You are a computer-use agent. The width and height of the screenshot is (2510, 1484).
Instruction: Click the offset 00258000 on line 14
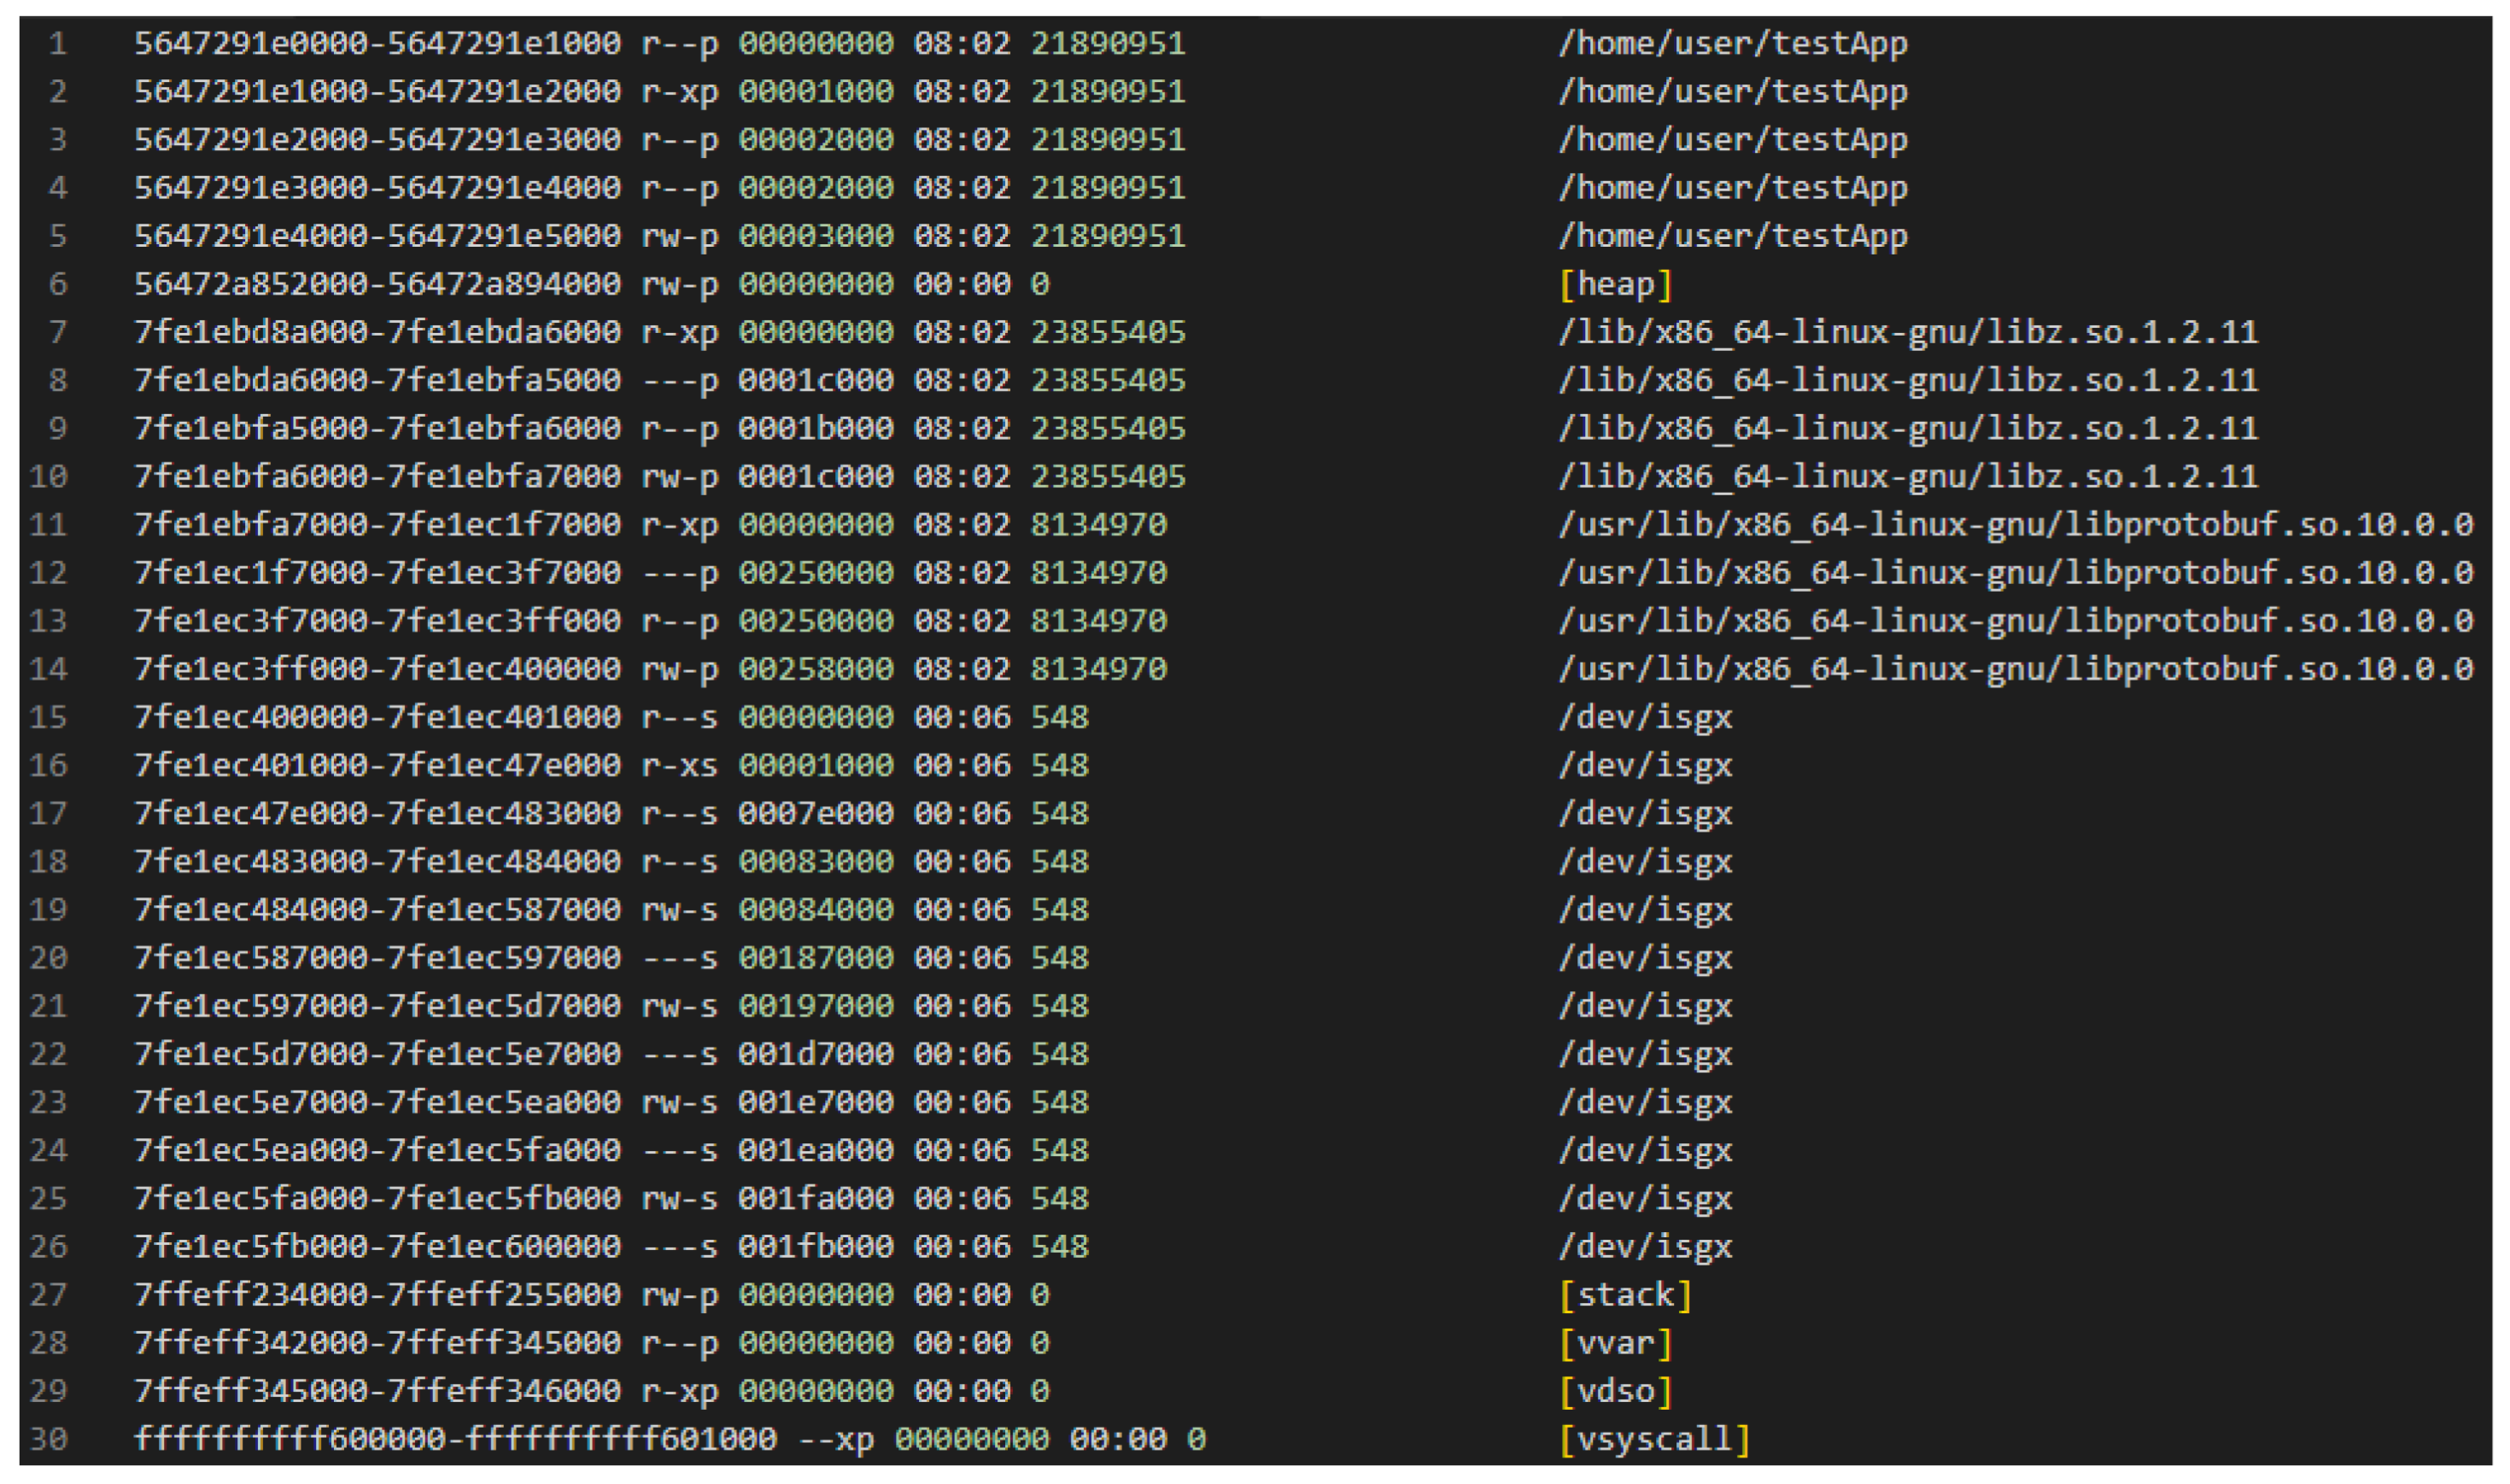point(816,670)
